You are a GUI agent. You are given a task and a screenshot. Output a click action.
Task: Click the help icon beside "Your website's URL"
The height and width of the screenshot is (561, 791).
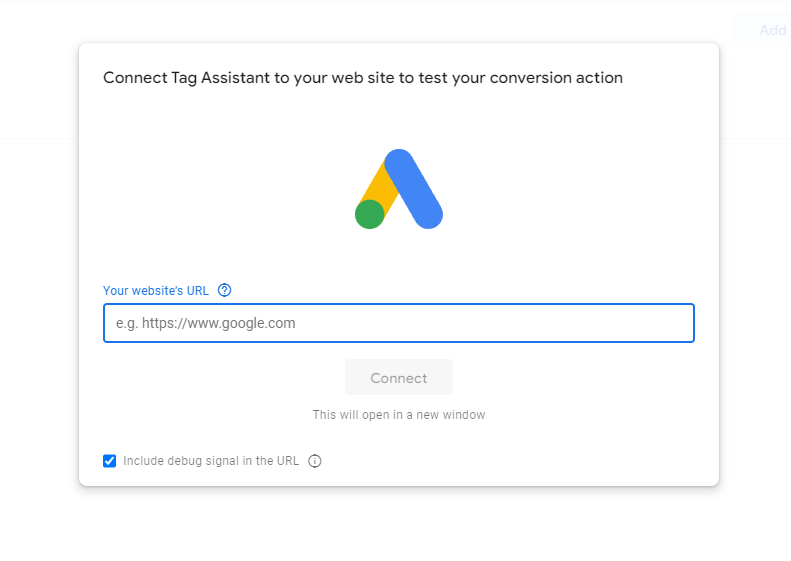coord(224,291)
